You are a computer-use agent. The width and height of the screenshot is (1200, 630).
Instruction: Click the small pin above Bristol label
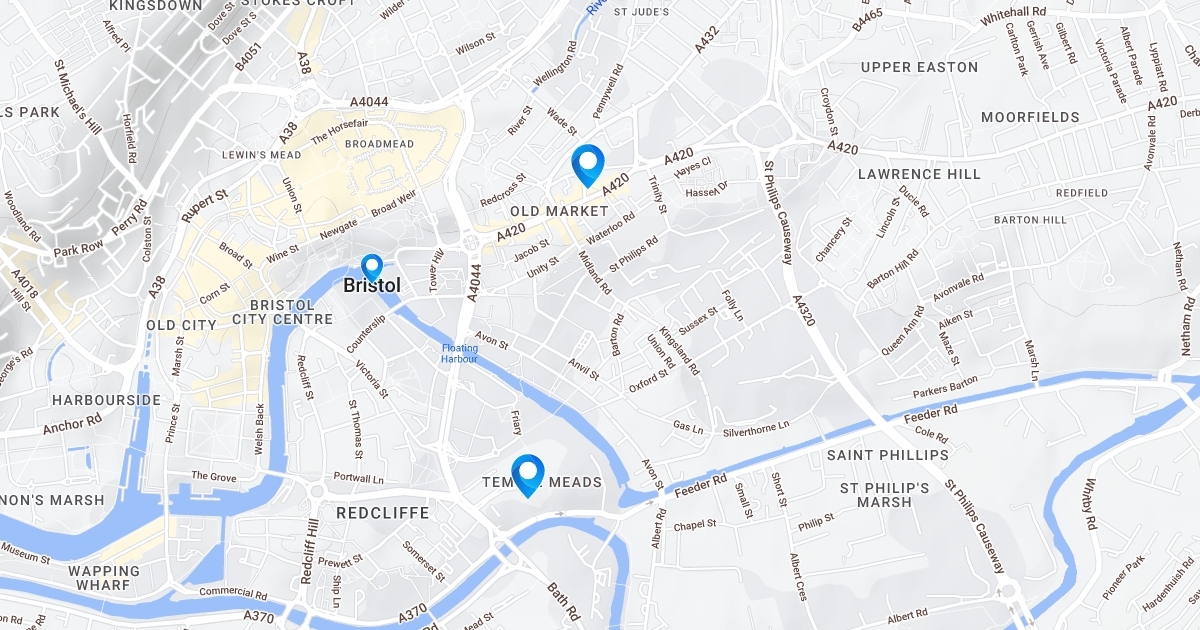[x=372, y=267]
